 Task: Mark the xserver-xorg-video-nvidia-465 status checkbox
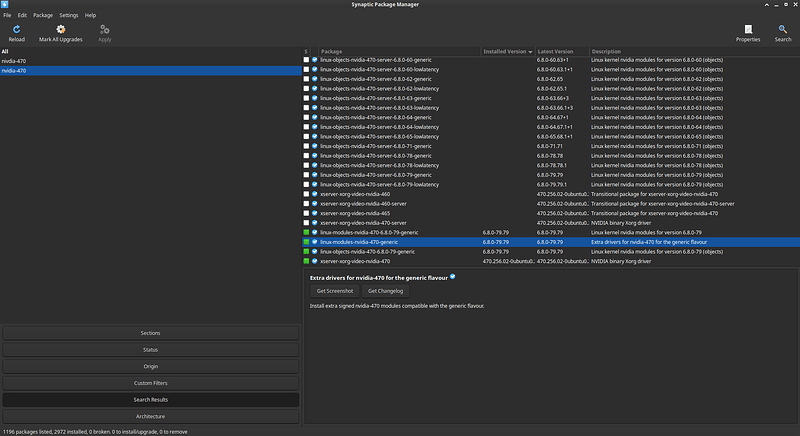307,213
